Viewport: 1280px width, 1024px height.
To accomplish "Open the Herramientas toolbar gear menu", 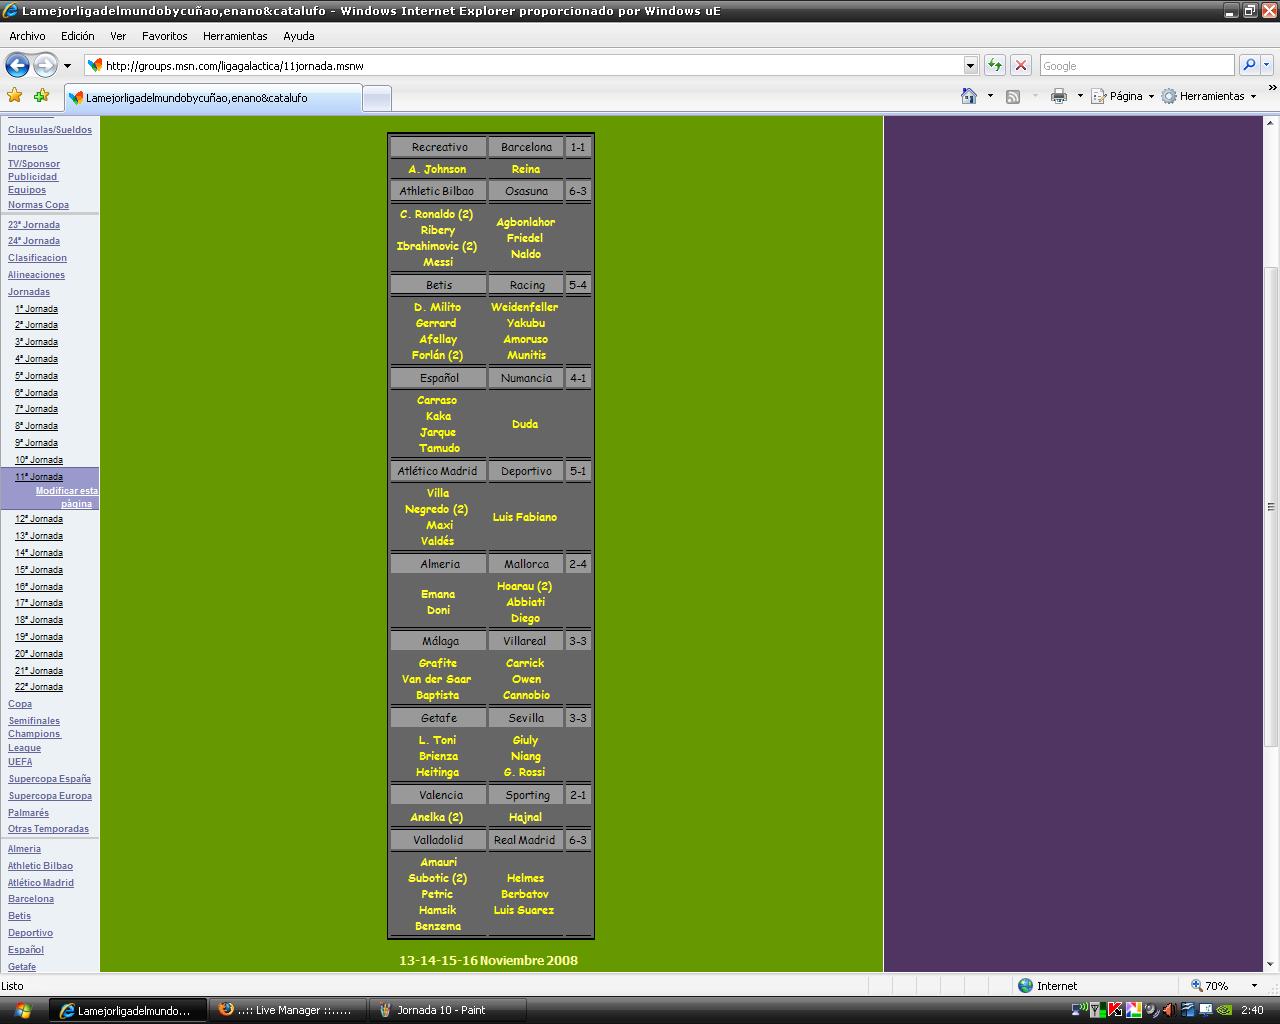I will 1209,96.
